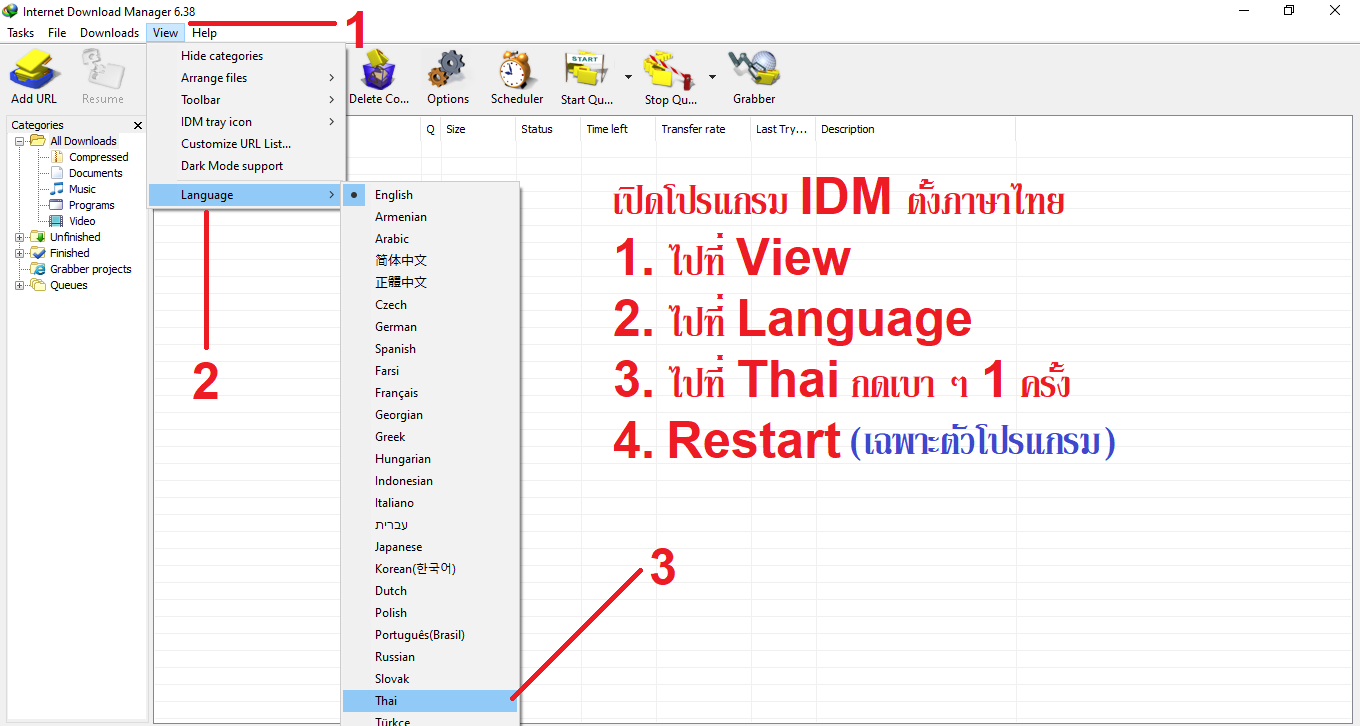1360x726 pixels.
Task: Open the Start Queue dropdown arrow
Action: click(x=628, y=76)
